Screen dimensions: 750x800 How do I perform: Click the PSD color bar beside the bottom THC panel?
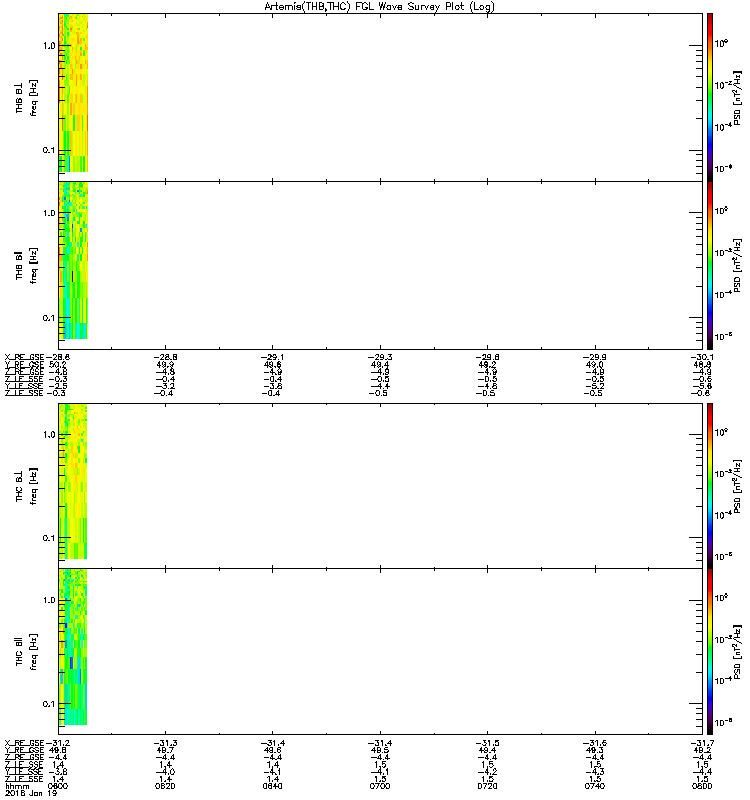pyautogui.click(x=710, y=652)
